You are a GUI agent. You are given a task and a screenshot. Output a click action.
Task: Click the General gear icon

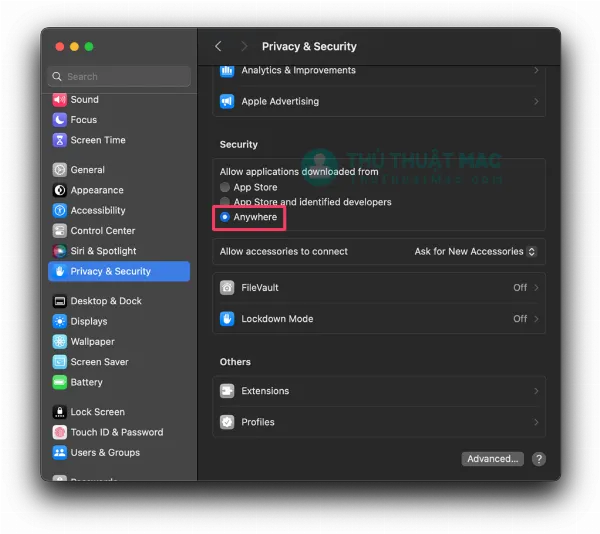click(59, 169)
